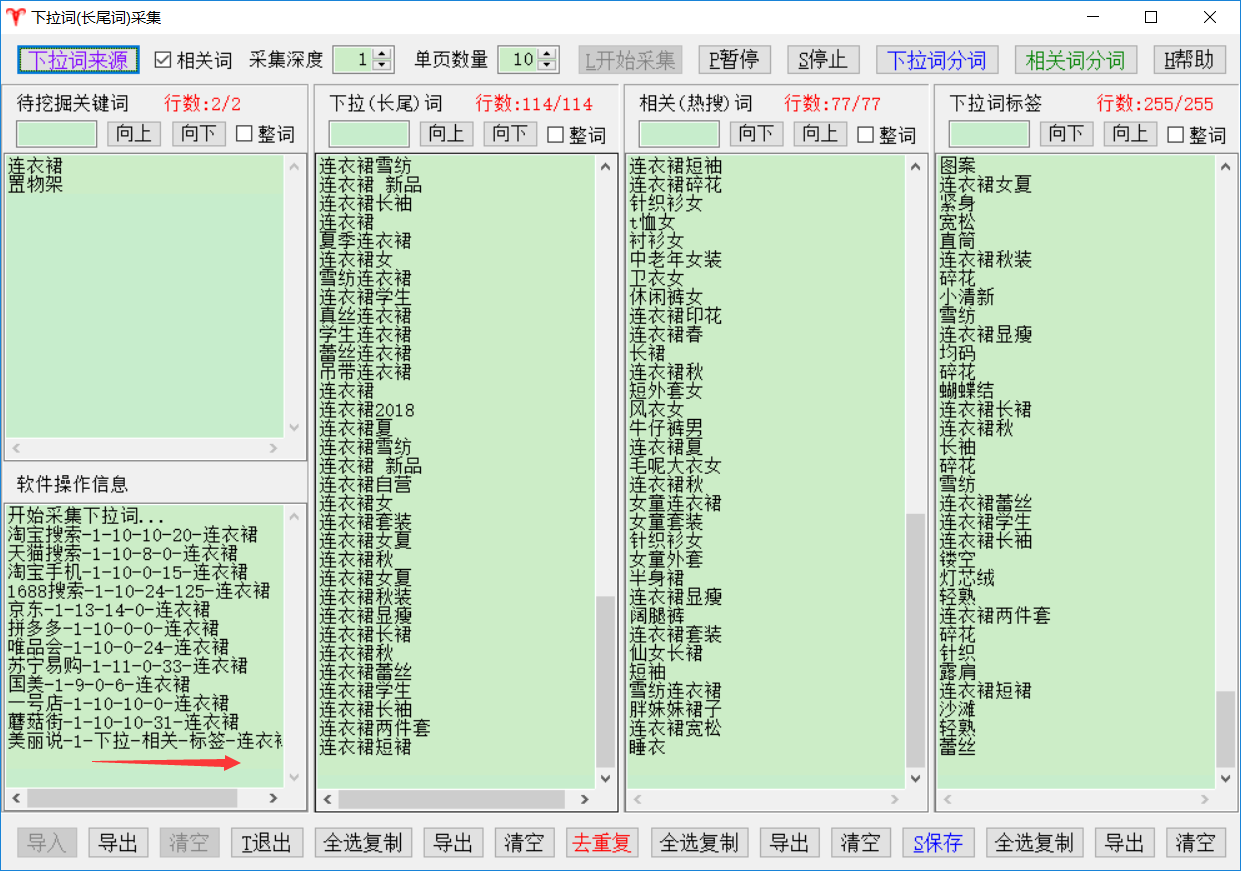Enable 整词 checkbox in 待挖掘关键词 panel
Viewport: 1241px width, 871px height.
click(244, 134)
